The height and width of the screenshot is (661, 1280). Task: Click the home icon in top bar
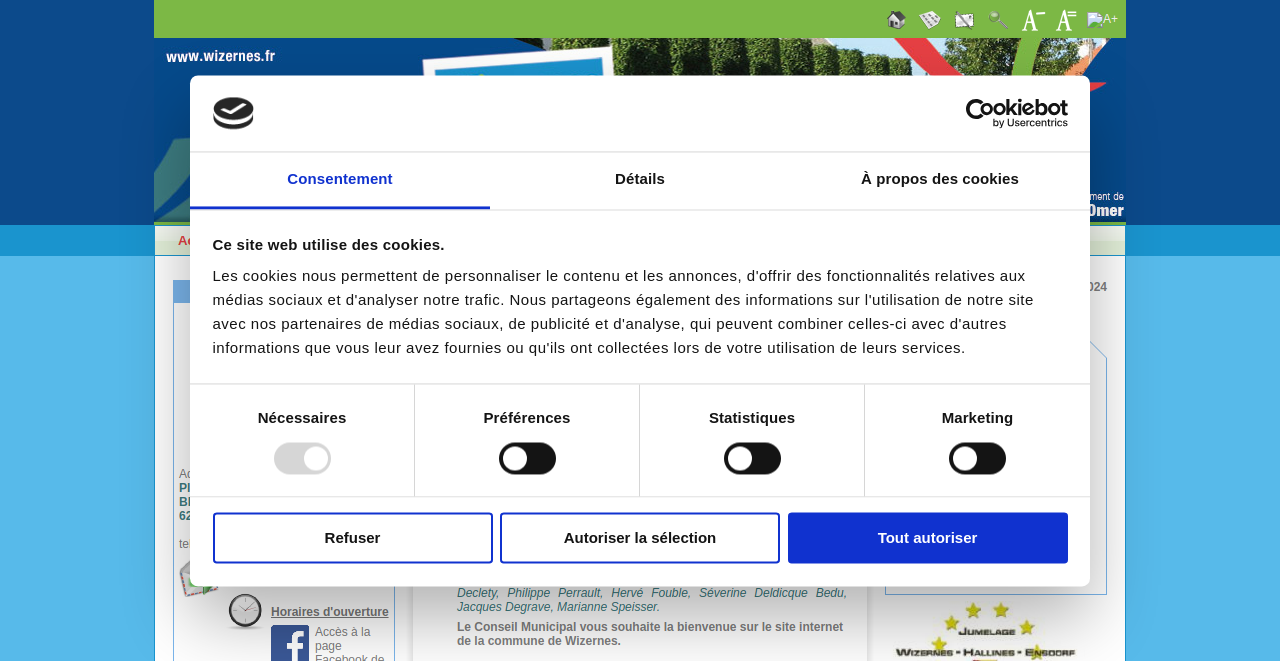tap(896, 20)
